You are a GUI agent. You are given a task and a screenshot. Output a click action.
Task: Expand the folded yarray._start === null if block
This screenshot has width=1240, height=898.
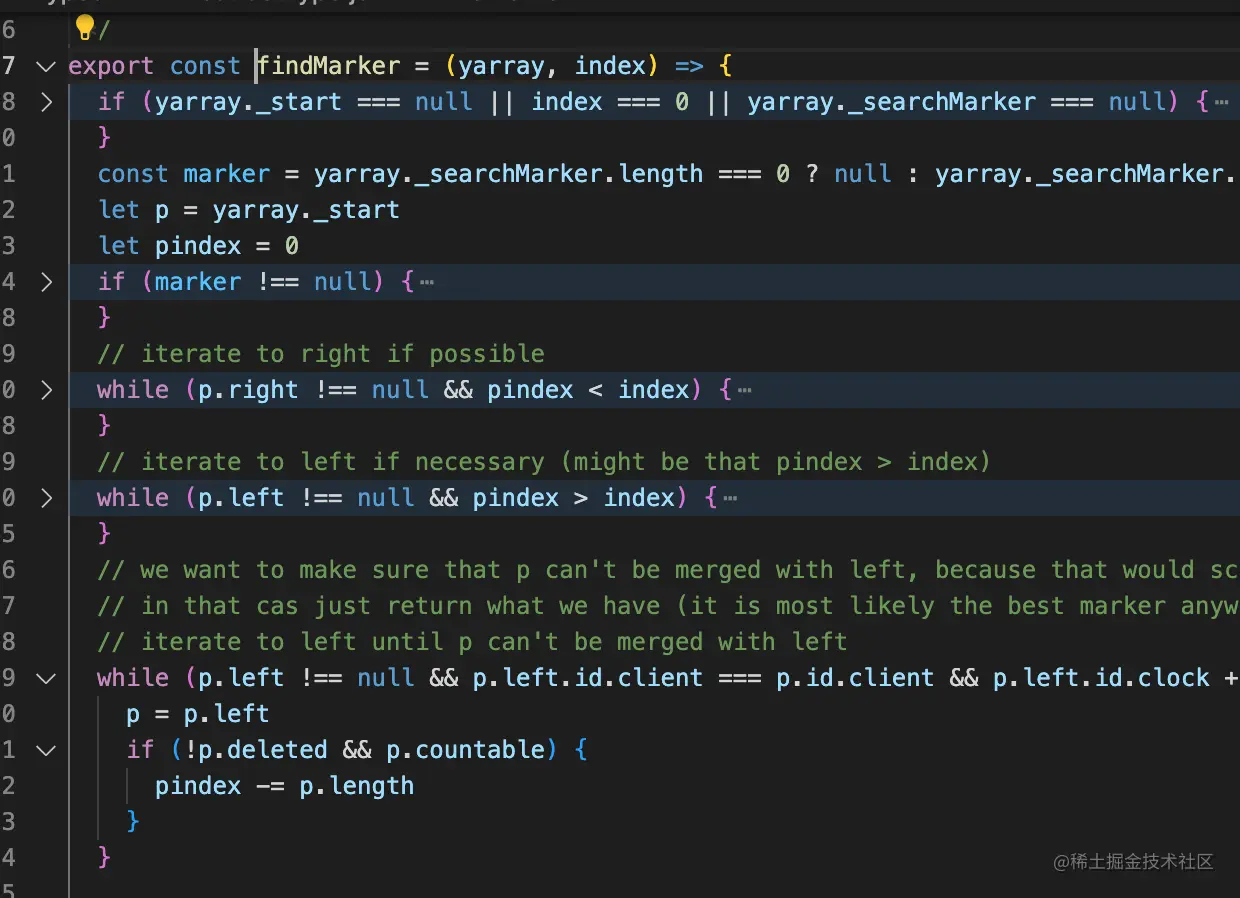coord(45,102)
